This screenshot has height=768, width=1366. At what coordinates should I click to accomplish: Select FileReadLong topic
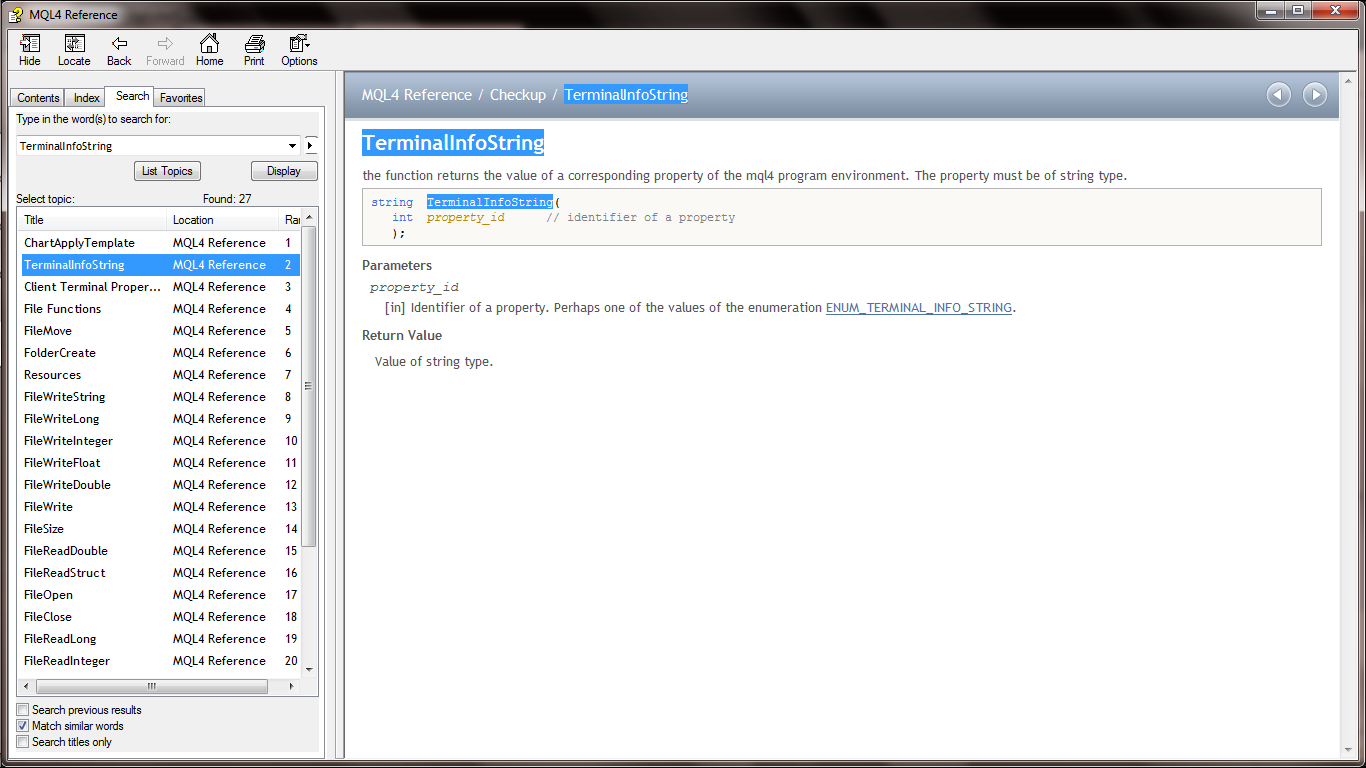click(160, 639)
